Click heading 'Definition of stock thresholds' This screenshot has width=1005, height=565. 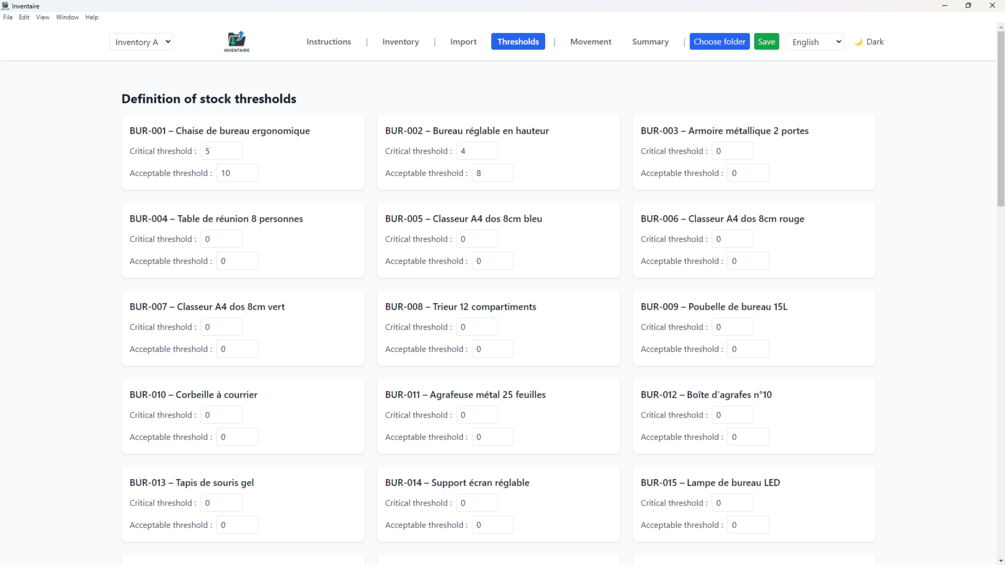[x=209, y=99]
